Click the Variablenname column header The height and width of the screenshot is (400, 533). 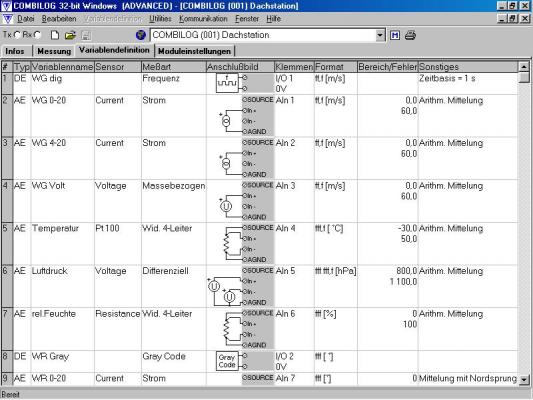[x=62, y=67]
